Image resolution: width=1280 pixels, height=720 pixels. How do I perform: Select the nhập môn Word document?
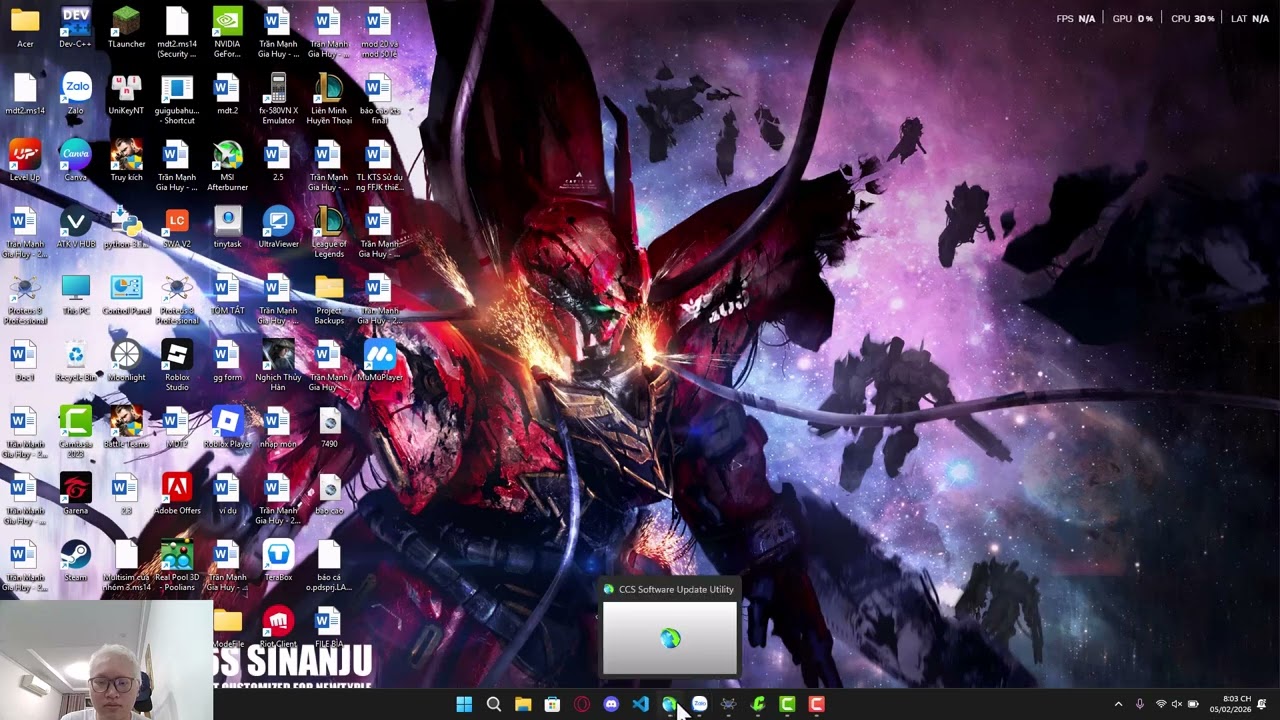pos(278,427)
